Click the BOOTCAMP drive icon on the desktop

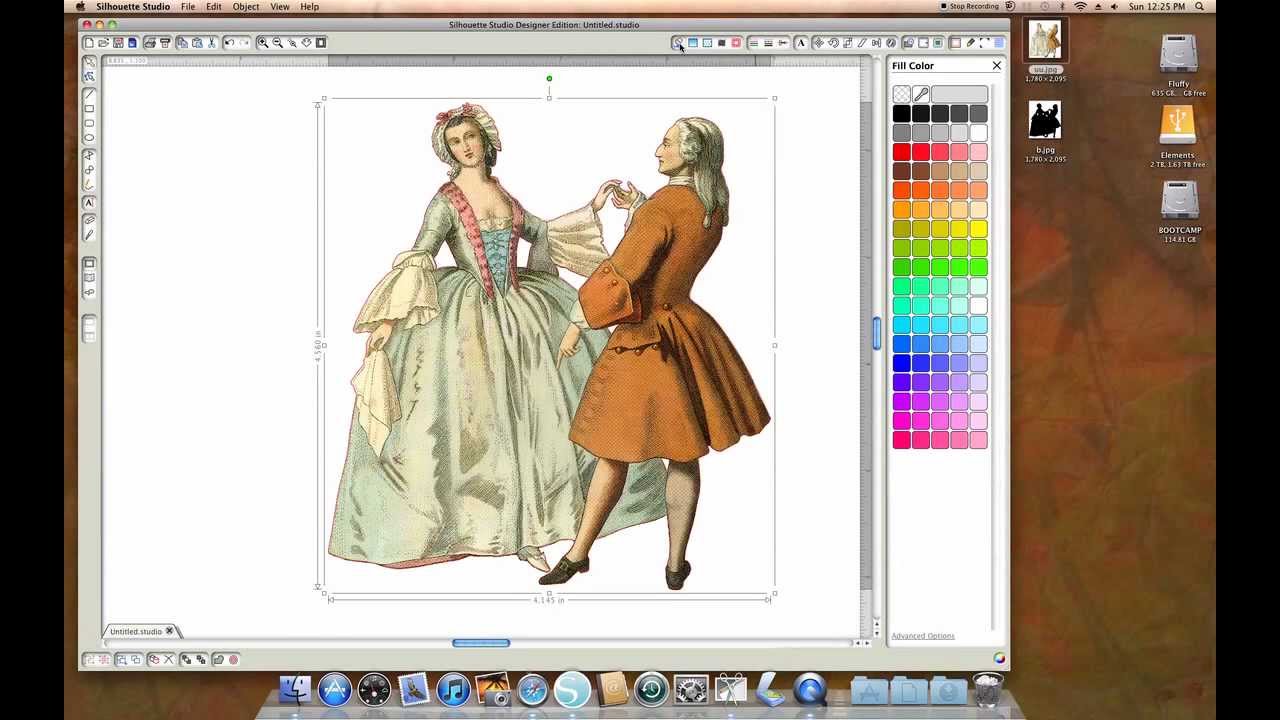tap(1179, 202)
